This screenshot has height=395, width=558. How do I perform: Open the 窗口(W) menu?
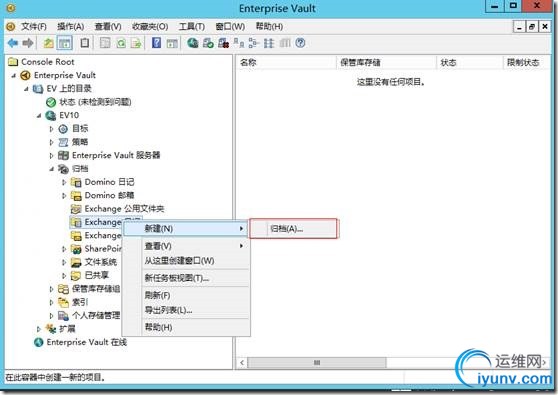coord(230,27)
